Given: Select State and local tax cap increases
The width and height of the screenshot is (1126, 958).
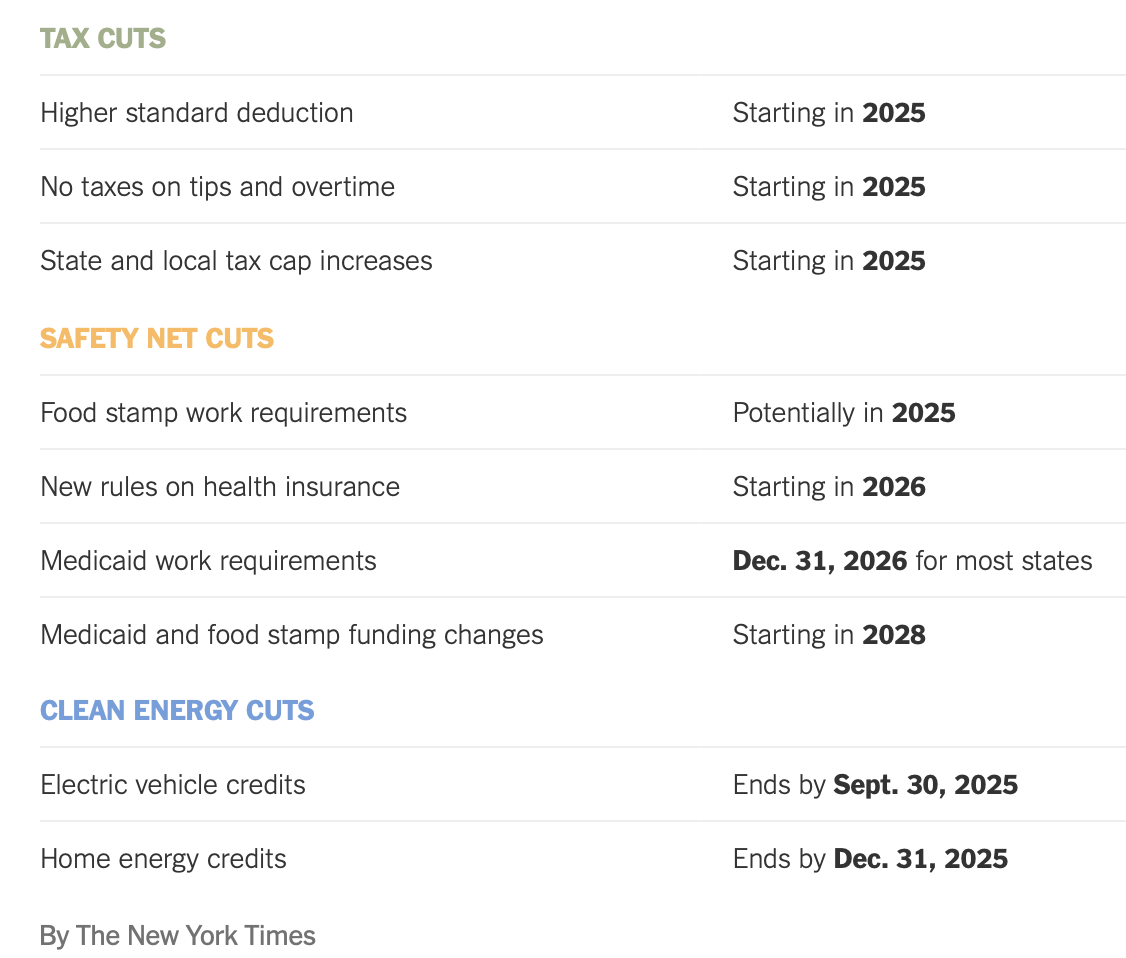Looking at the screenshot, I should [x=236, y=261].
